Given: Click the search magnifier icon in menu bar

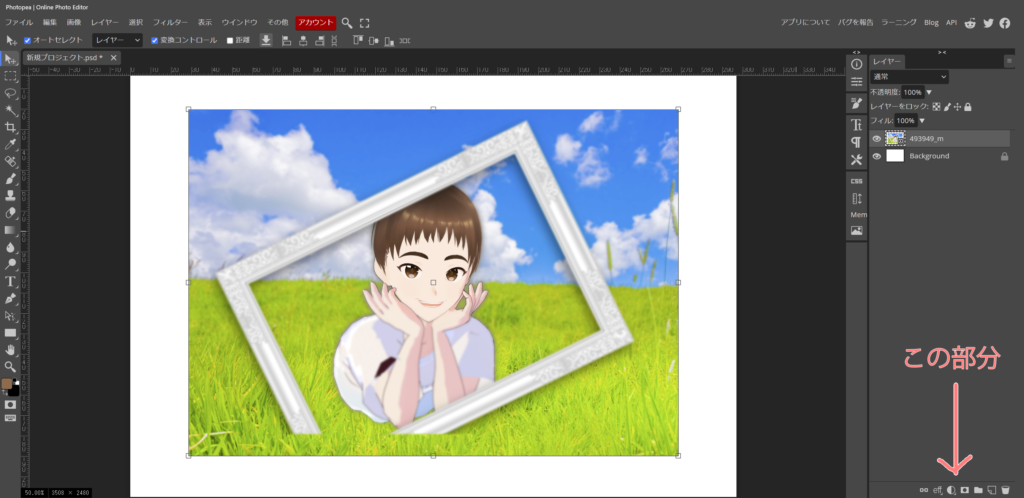Looking at the screenshot, I should click(x=347, y=22).
